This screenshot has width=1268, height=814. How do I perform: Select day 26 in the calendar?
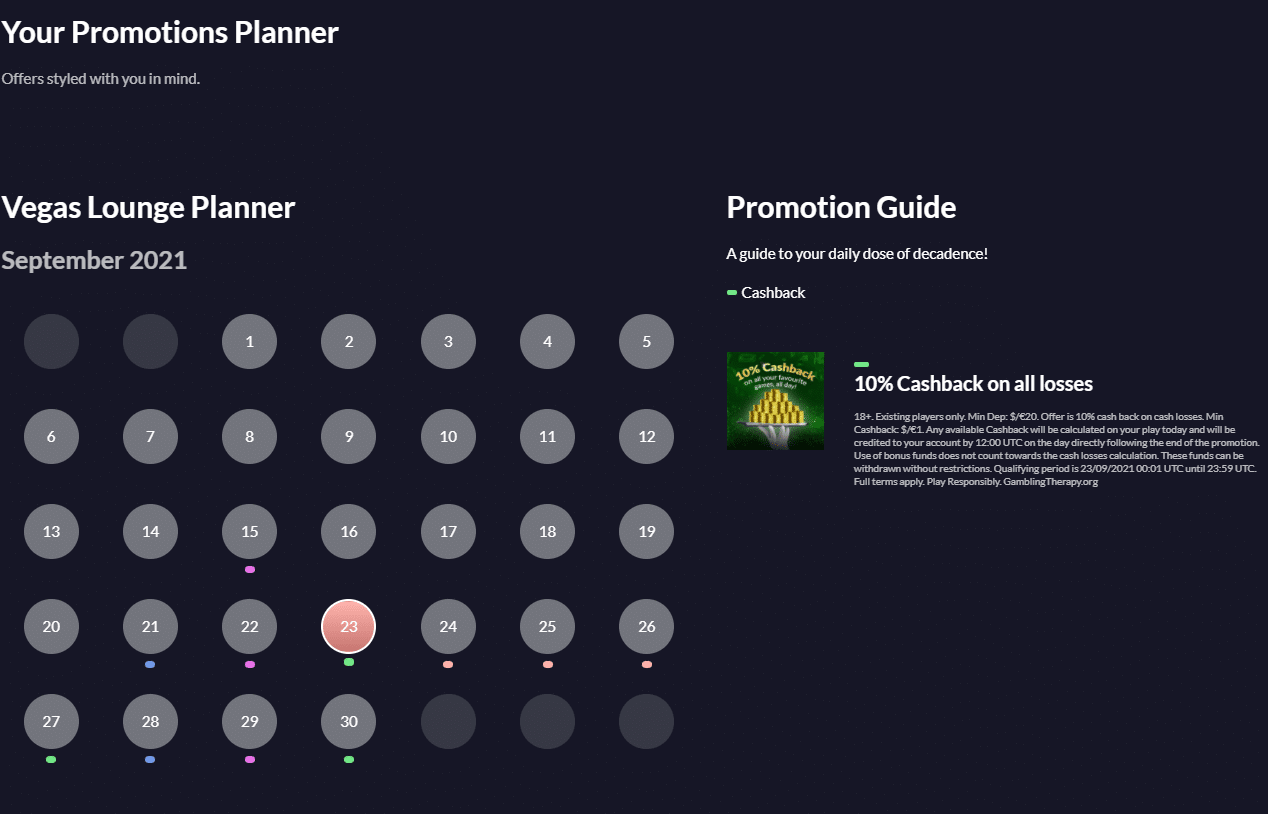646,627
